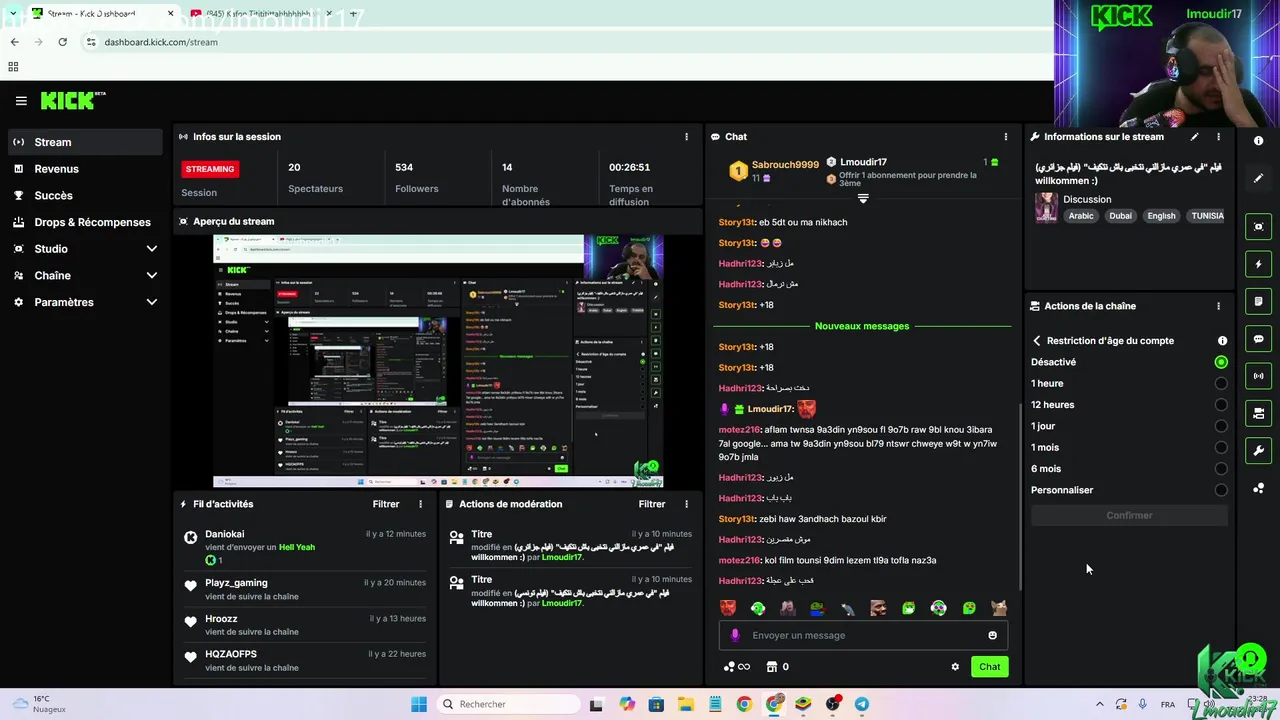Select the 12 heures radio option

click(1221, 405)
